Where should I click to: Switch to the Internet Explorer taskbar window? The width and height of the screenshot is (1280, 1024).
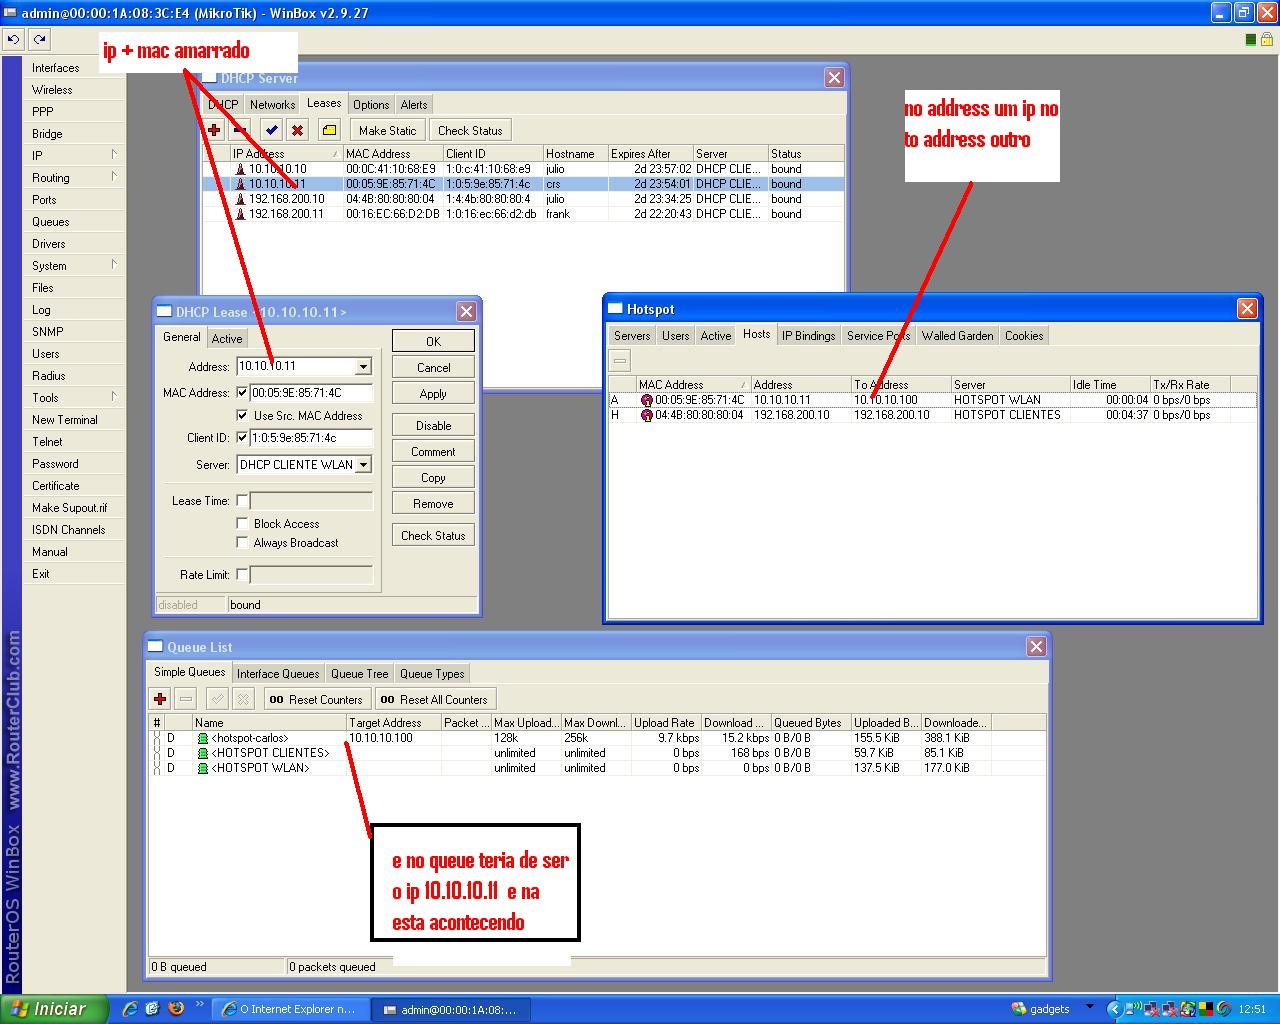[291, 1009]
